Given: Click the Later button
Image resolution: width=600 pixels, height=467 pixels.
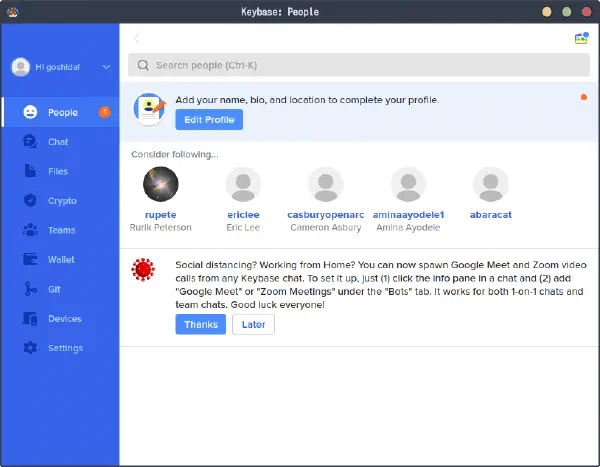Looking at the screenshot, I should click(x=253, y=324).
